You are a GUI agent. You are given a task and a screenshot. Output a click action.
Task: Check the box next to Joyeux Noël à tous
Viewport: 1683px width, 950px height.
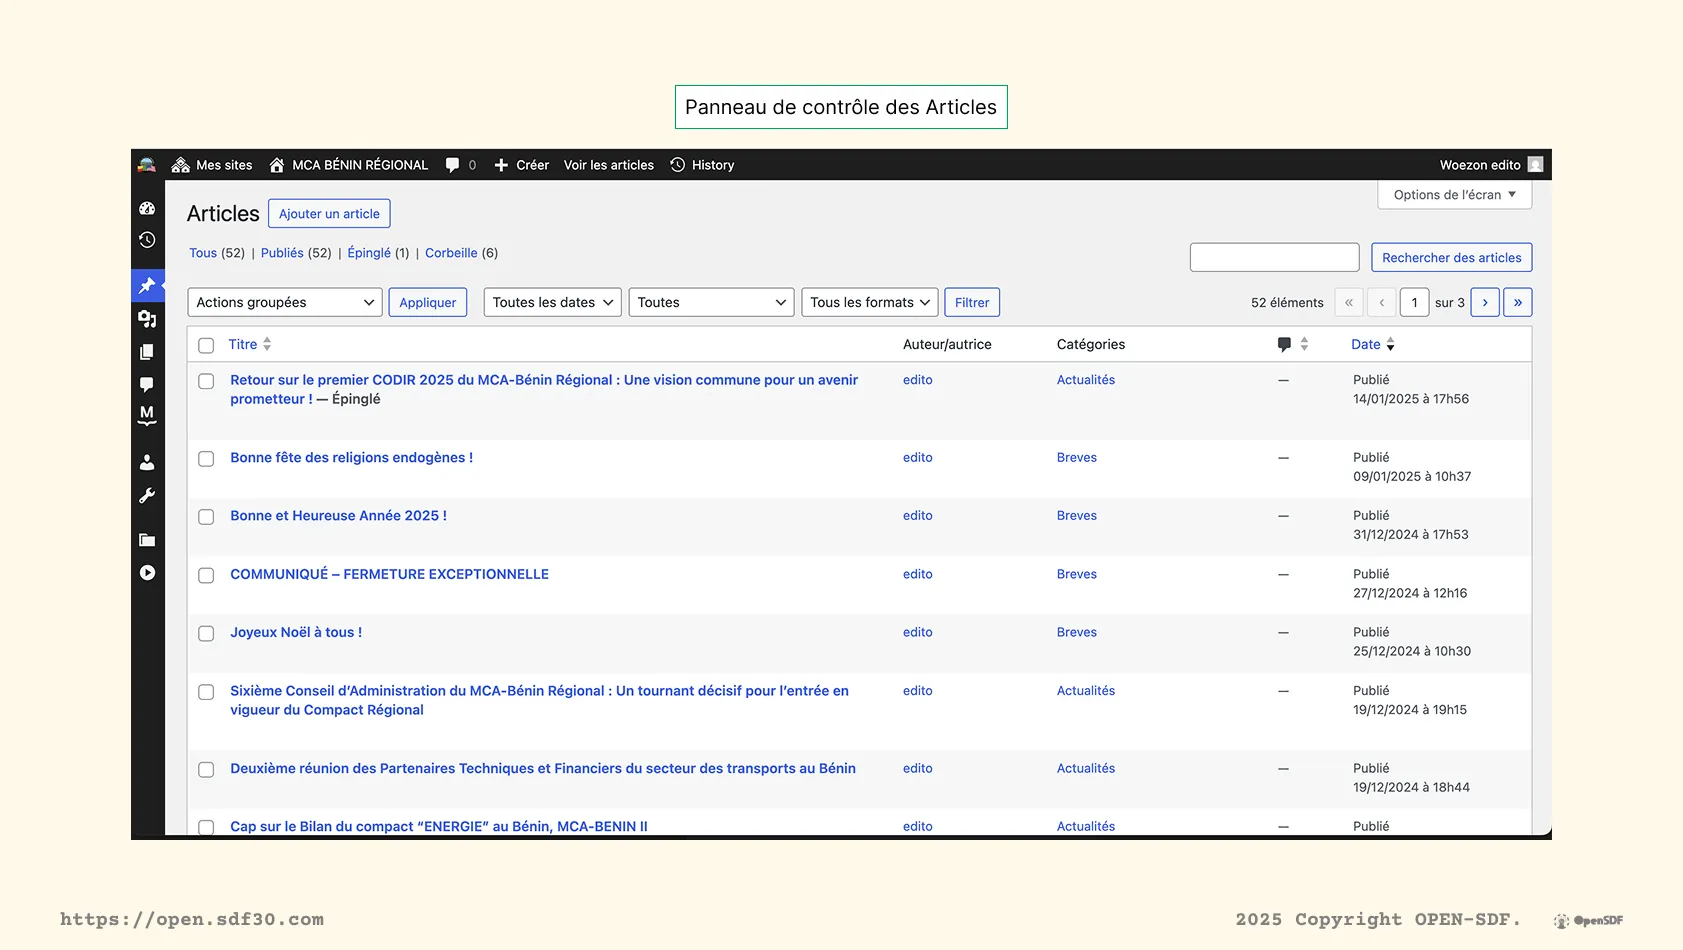coord(206,633)
